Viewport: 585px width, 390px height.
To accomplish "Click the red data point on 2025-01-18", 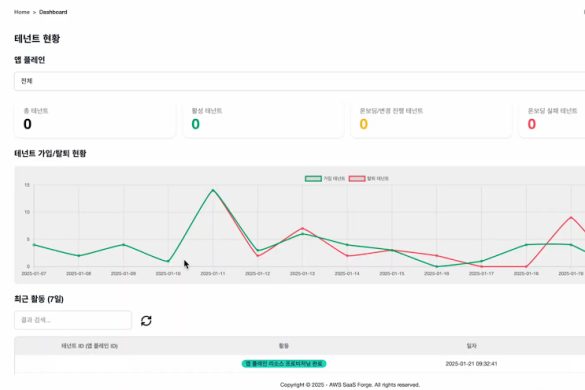I will point(526,266).
